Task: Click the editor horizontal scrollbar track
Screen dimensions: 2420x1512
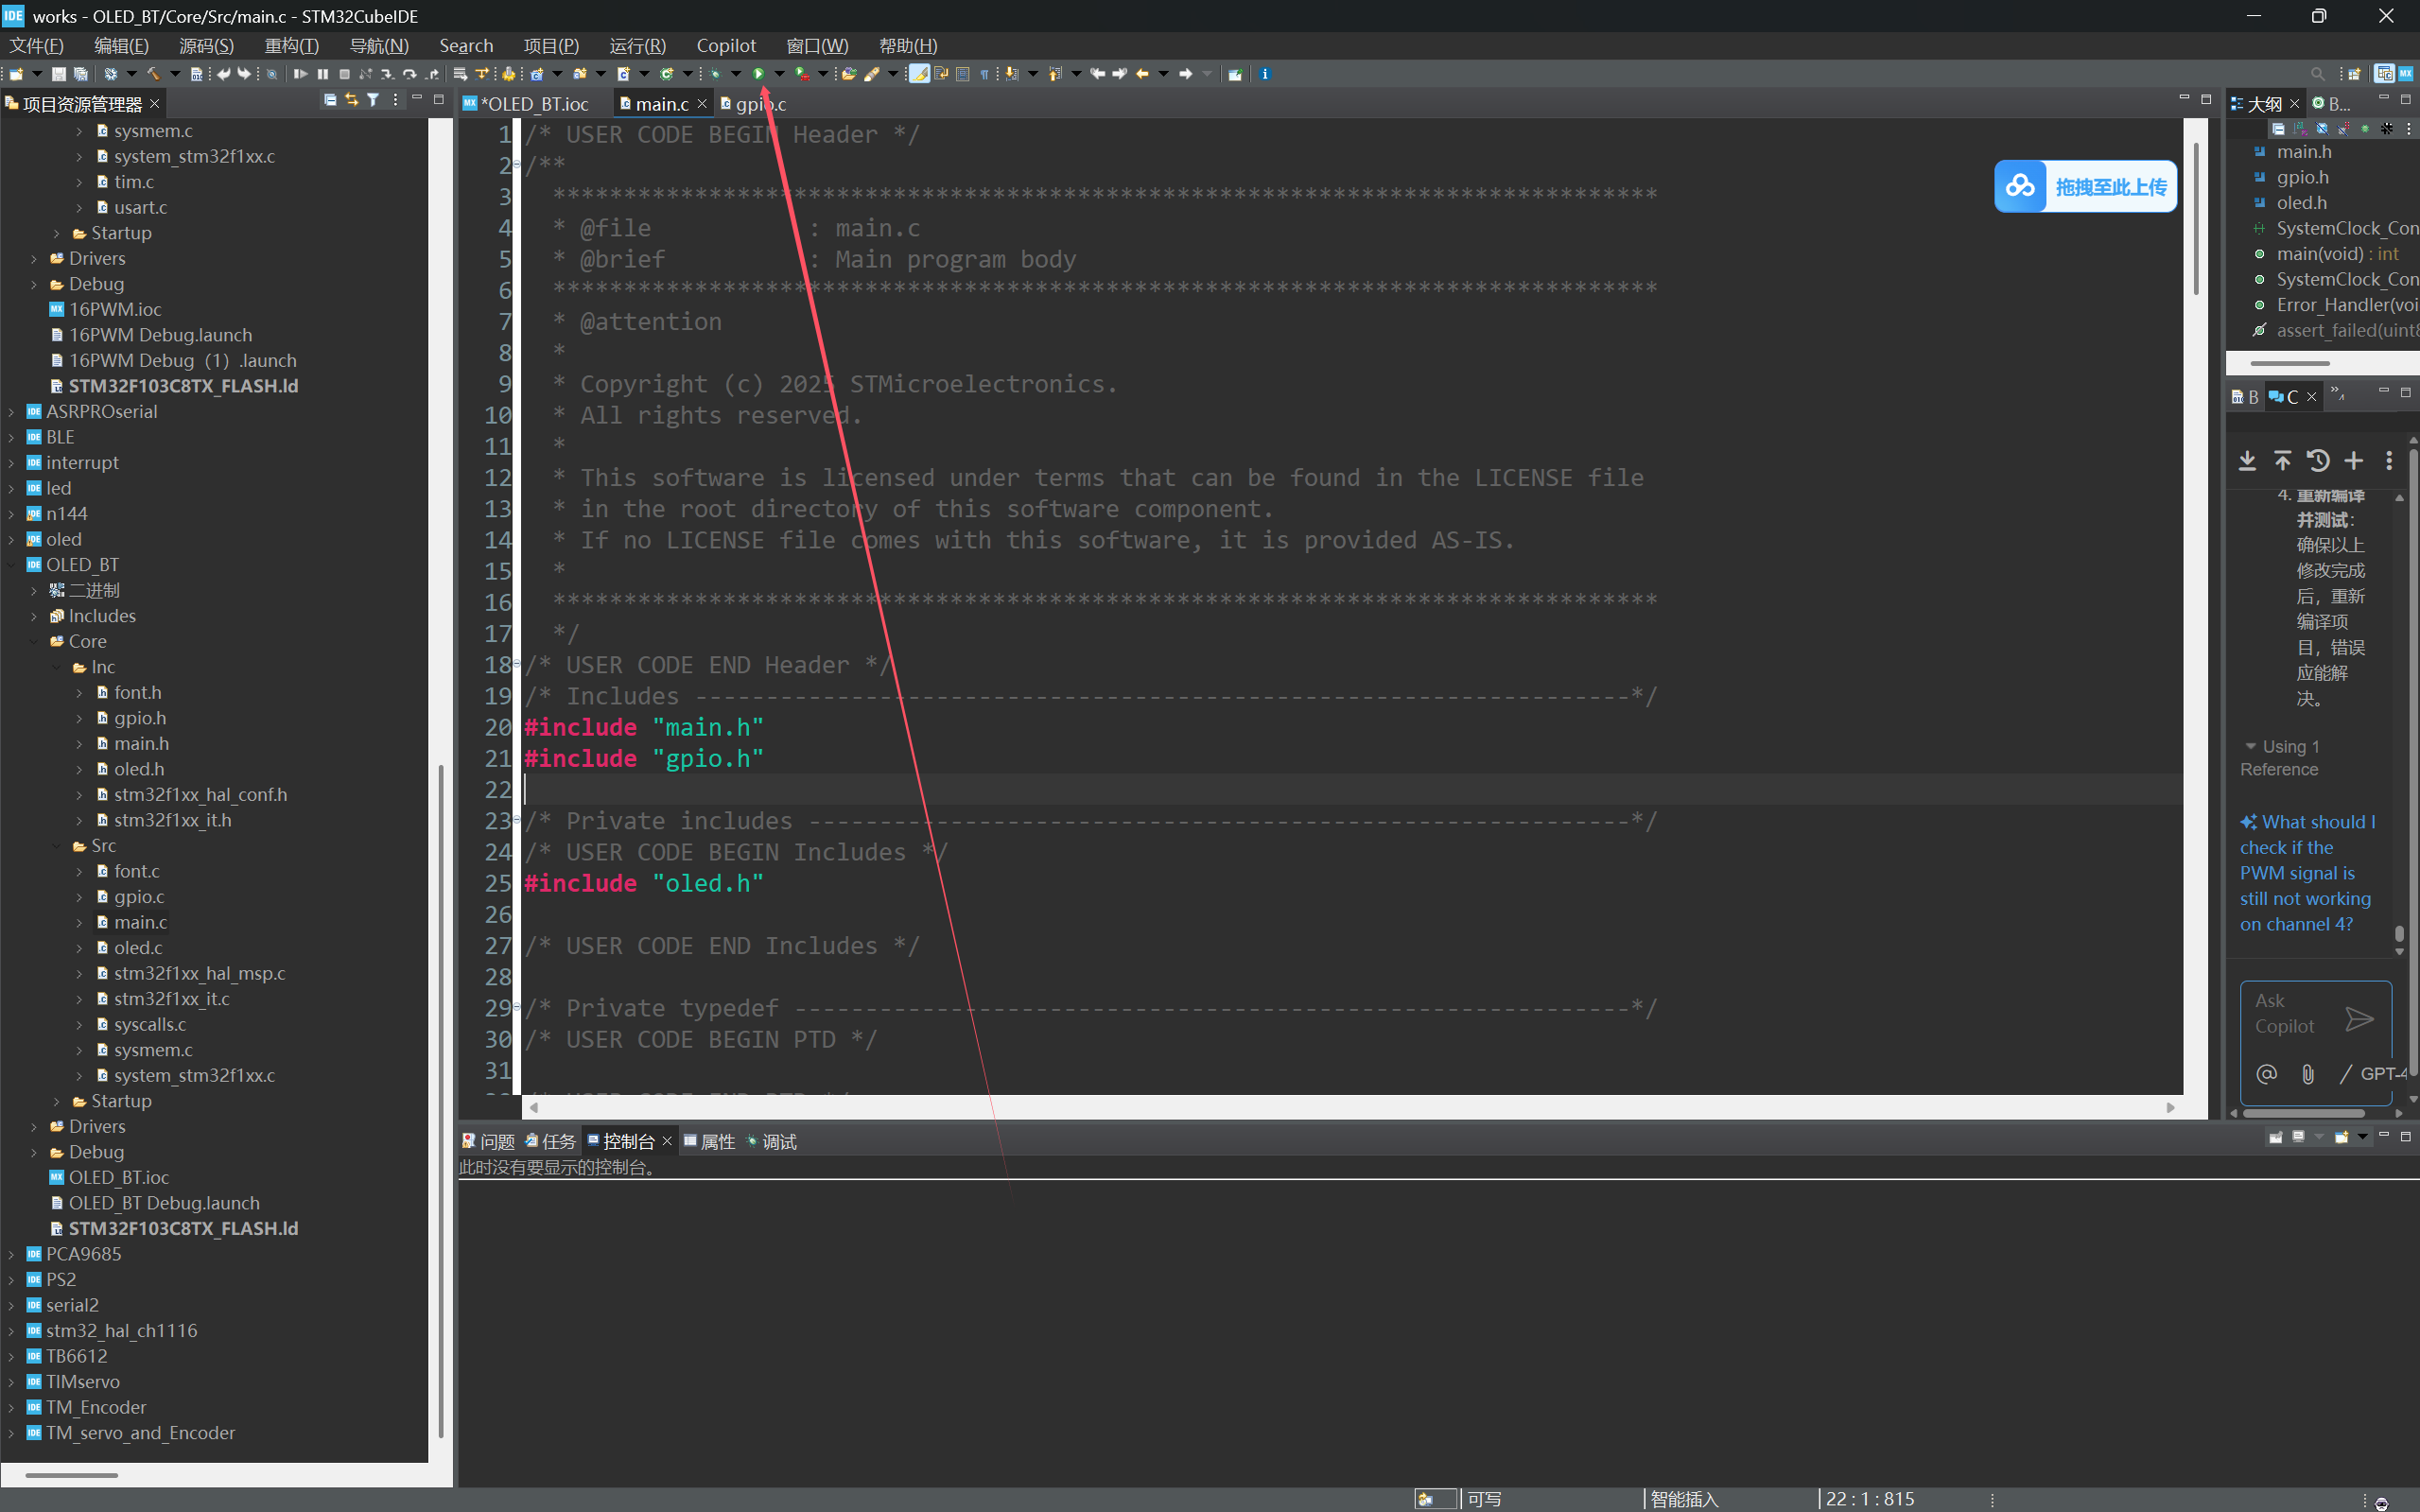Action: pos(1350,1107)
